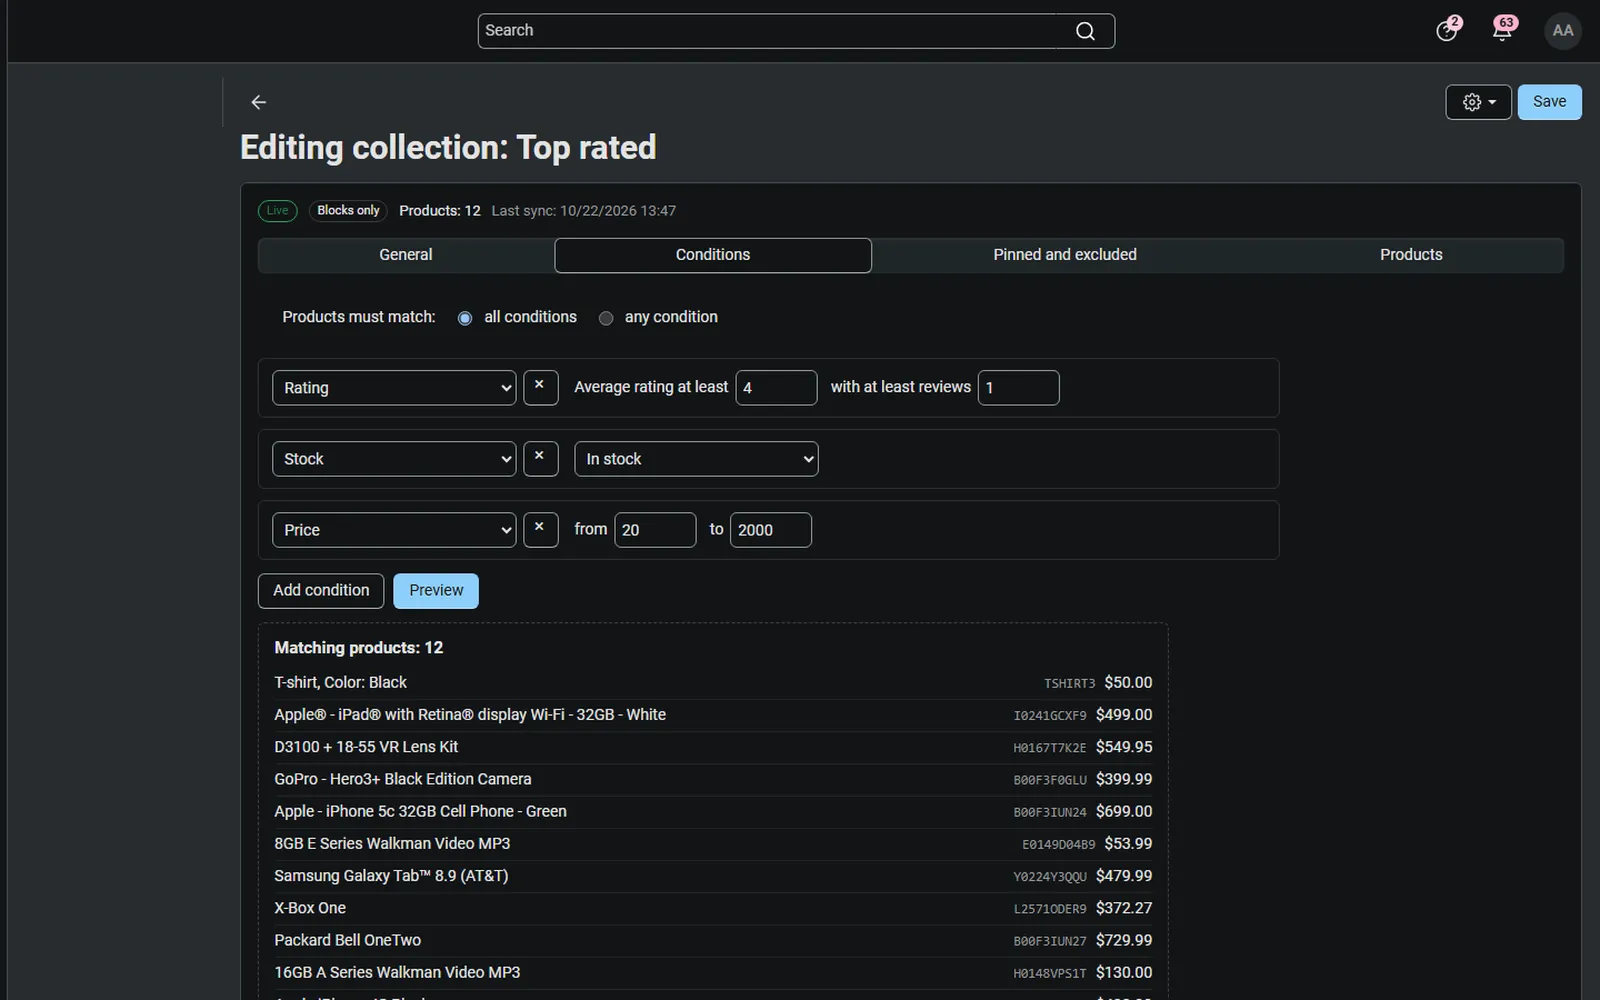Image resolution: width=1600 pixels, height=1000 pixels.
Task: Click the X-Box One row
Action: pyautogui.click(x=713, y=908)
